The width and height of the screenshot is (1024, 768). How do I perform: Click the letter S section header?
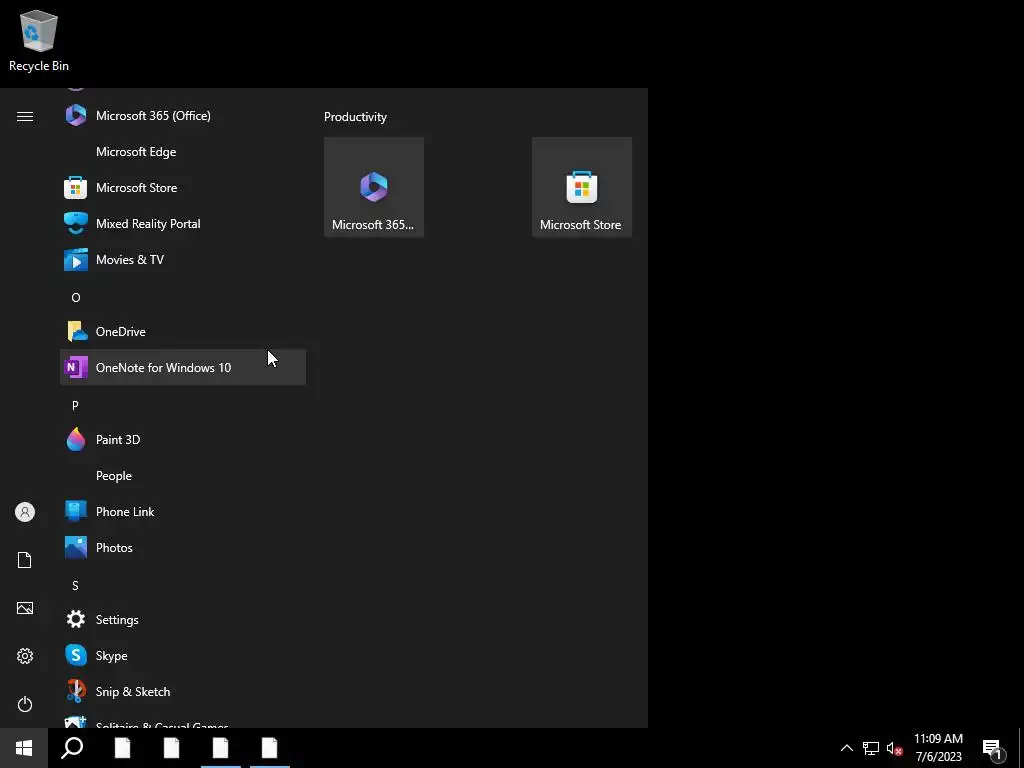pyautogui.click(x=75, y=586)
